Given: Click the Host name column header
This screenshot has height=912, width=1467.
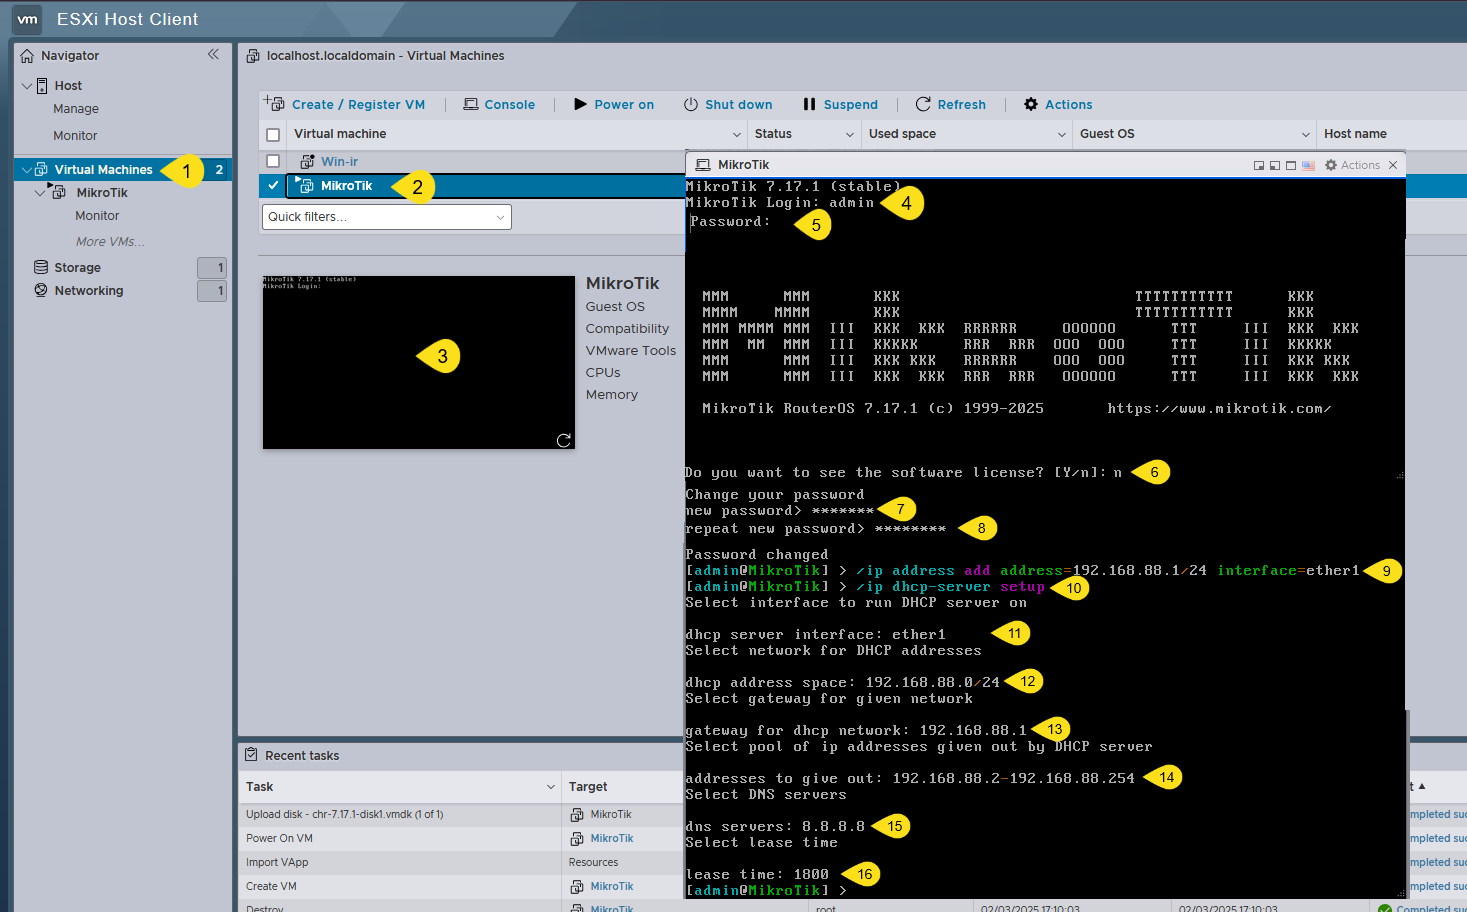Looking at the screenshot, I should (1355, 134).
